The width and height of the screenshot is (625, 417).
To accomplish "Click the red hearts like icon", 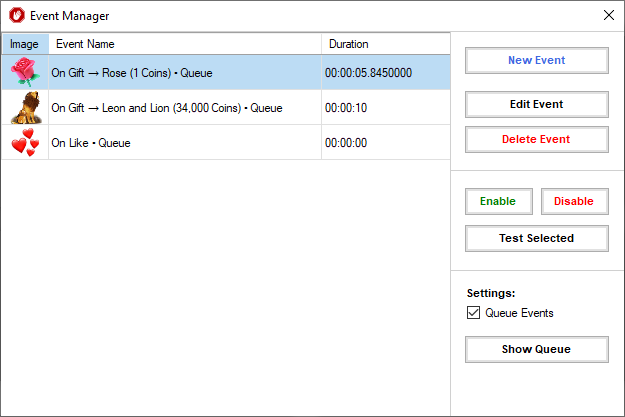I will click(25, 142).
